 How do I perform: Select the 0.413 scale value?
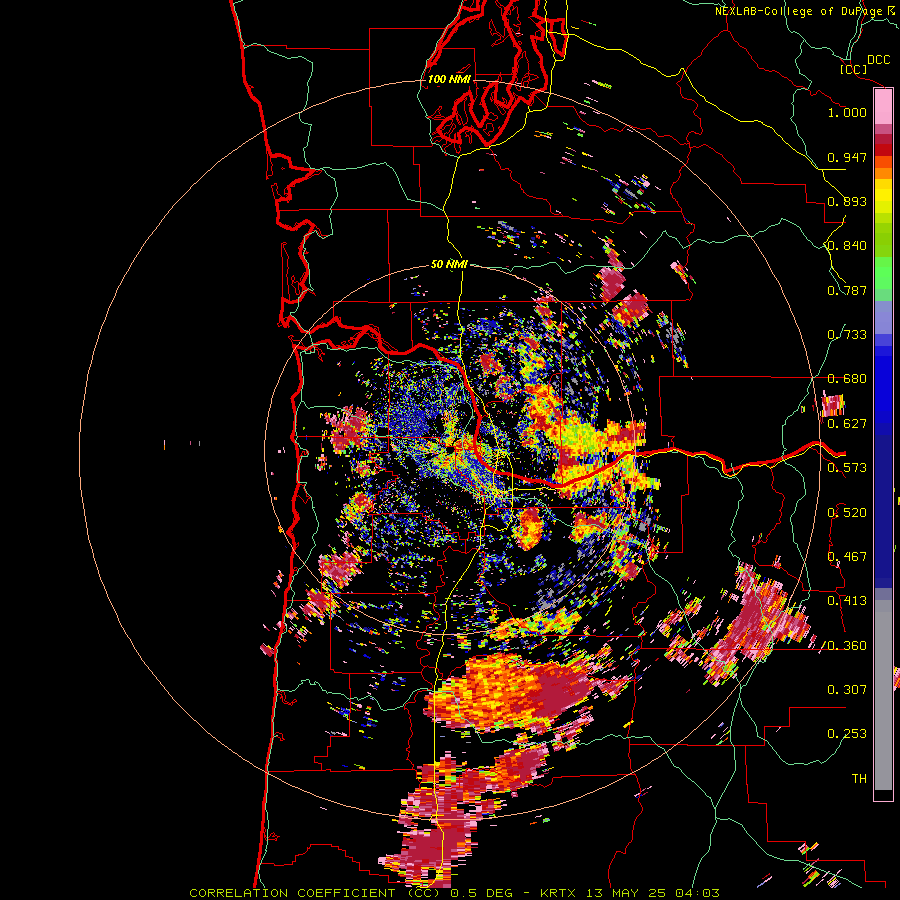coord(847,601)
